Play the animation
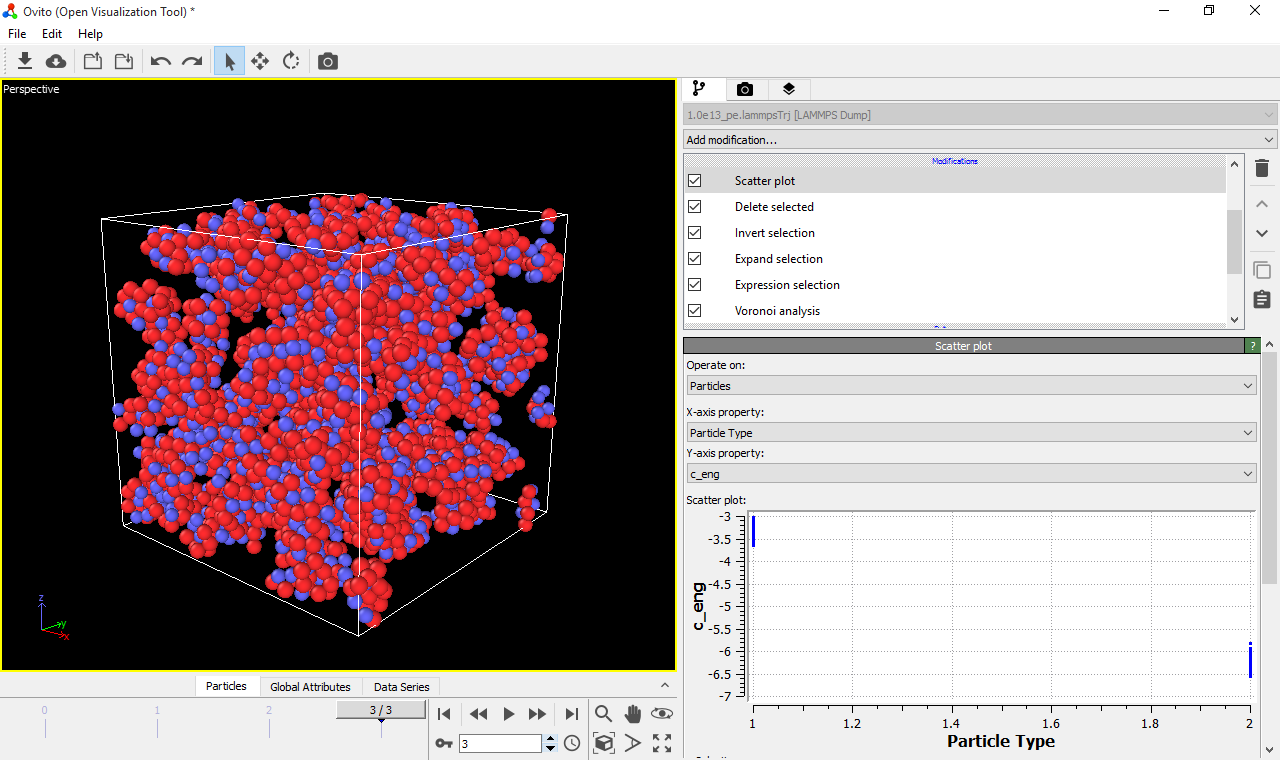This screenshot has height=760, width=1280. (x=508, y=714)
